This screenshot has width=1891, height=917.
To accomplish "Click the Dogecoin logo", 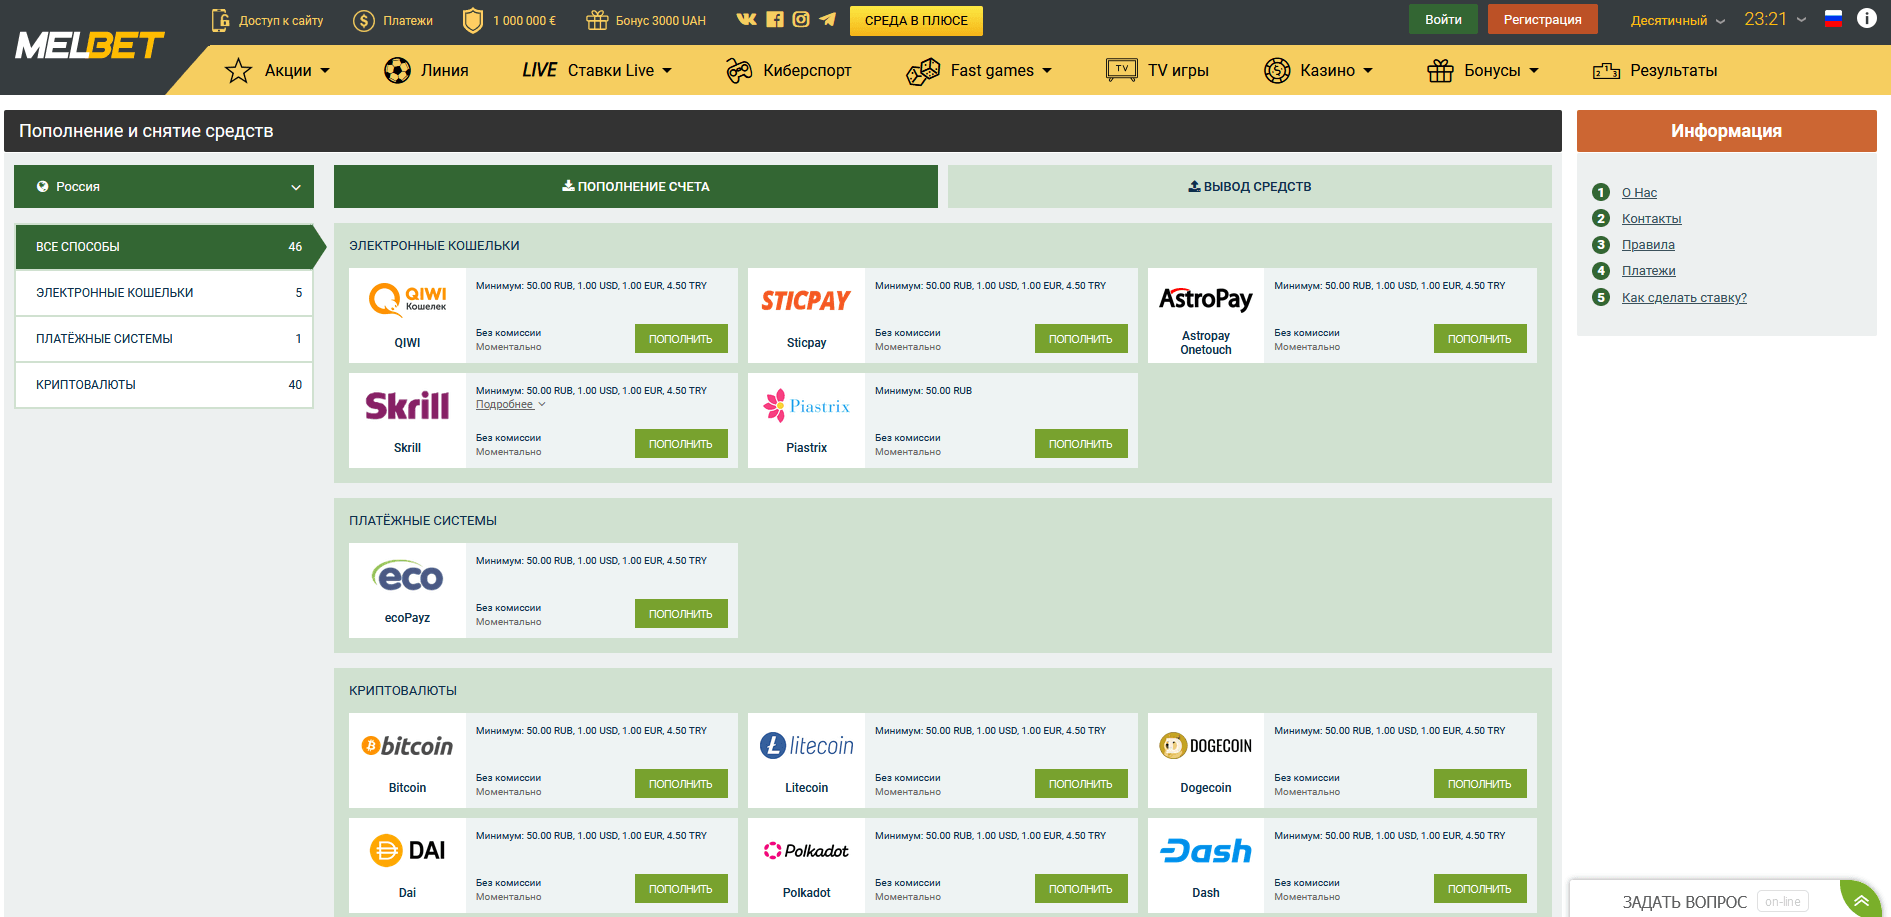I will pos(1206,746).
